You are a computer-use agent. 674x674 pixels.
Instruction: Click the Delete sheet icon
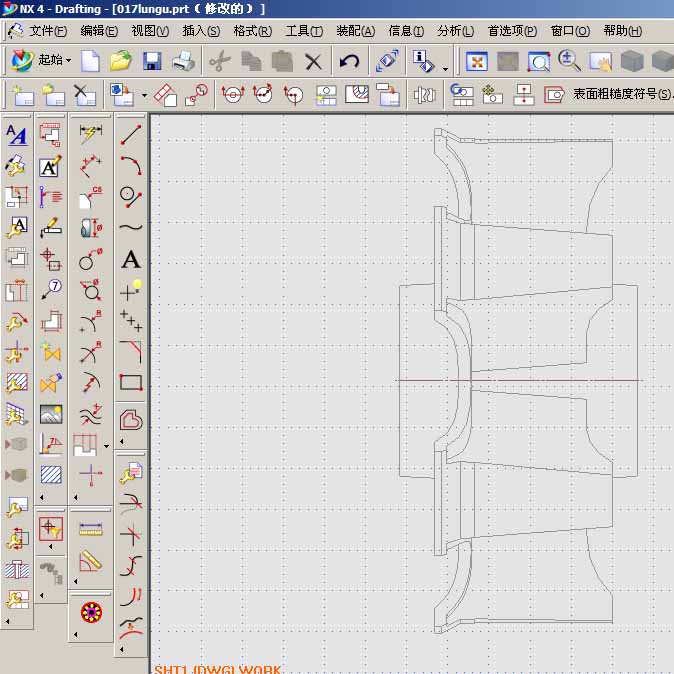point(84,95)
